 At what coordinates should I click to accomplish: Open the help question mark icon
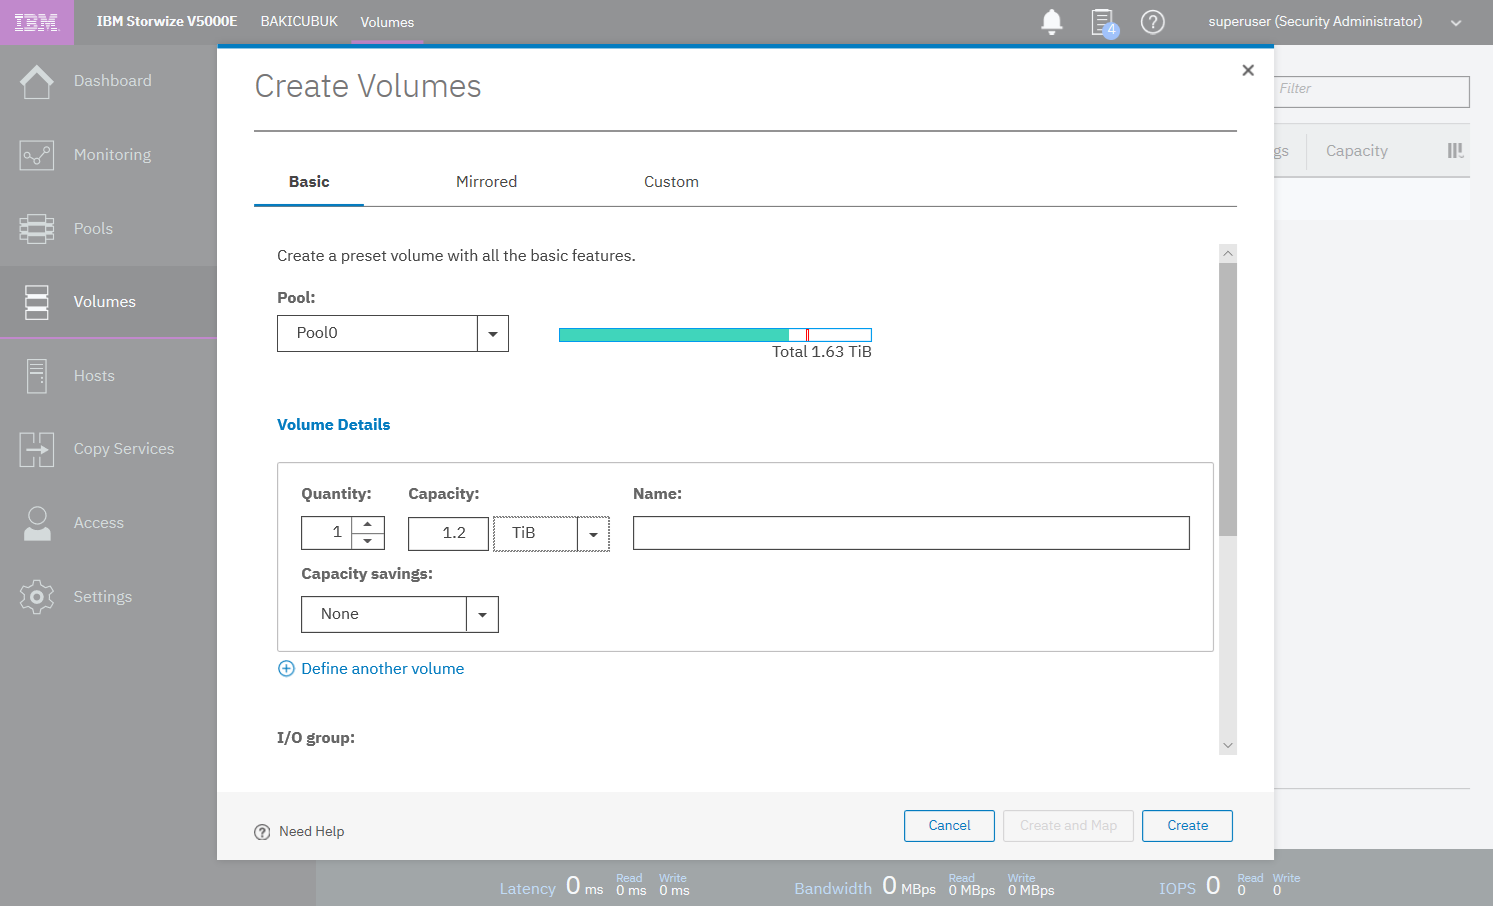point(1153,22)
